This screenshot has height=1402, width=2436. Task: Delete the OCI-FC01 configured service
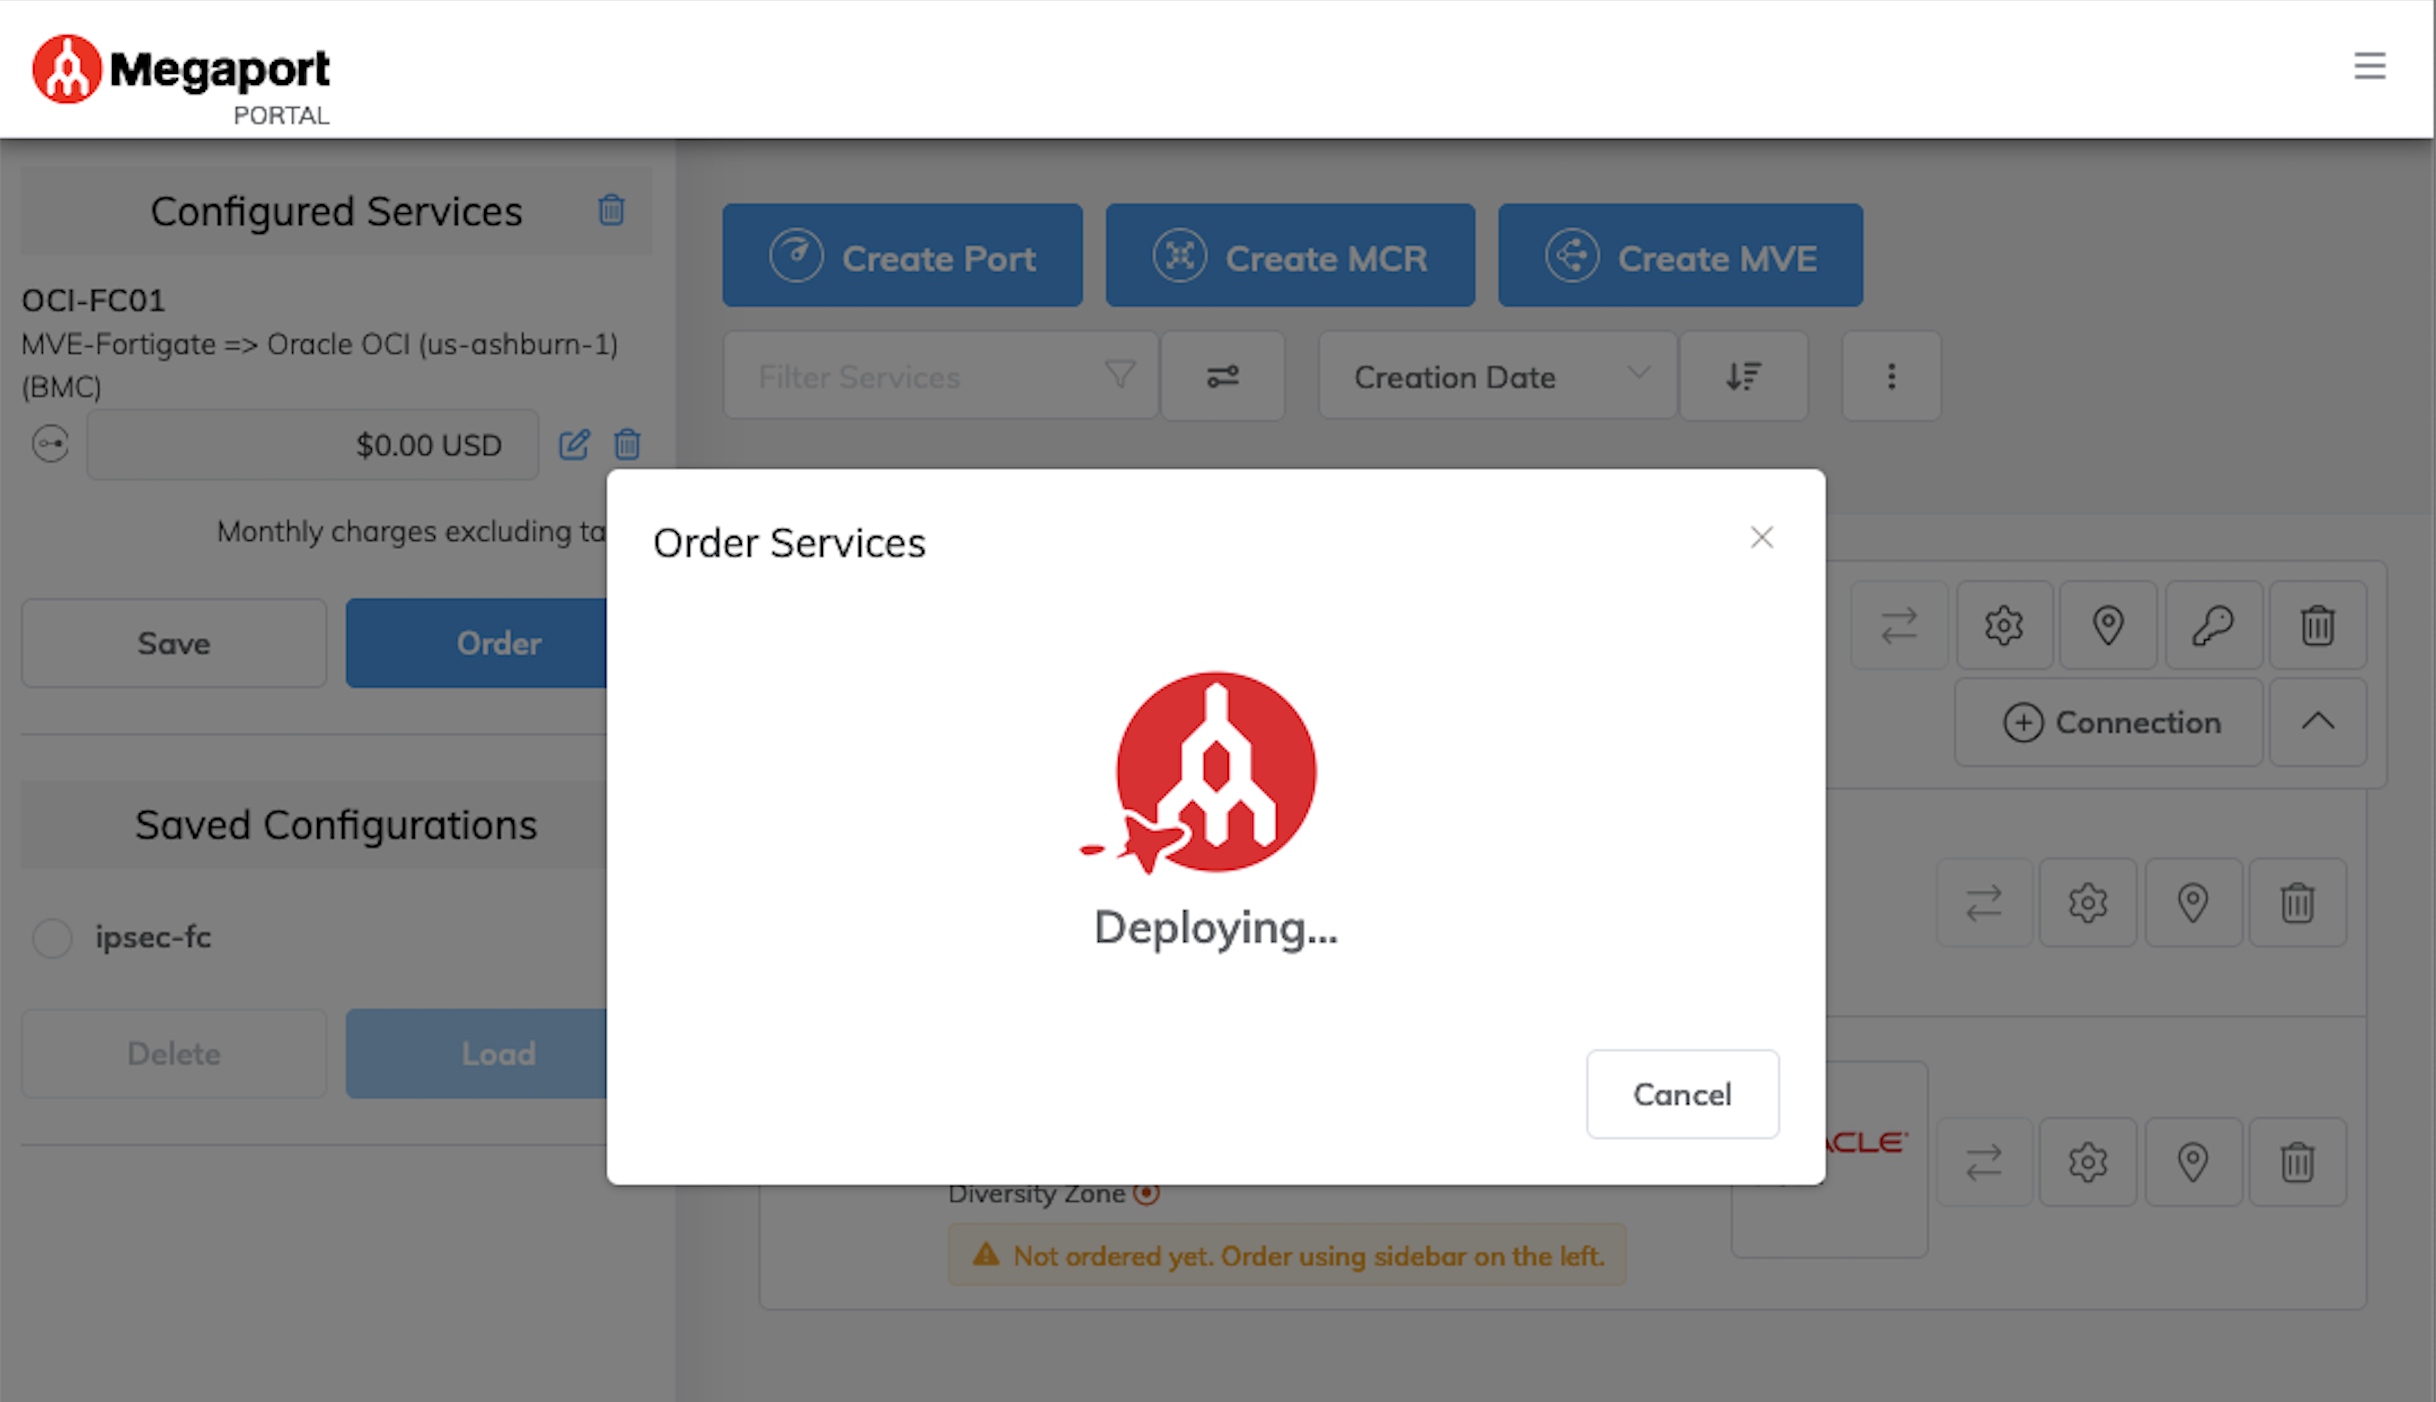[627, 444]
